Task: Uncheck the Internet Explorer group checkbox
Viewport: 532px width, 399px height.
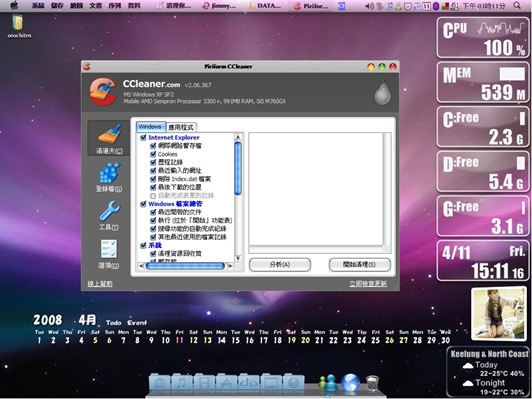Action: tap(143, 138)
